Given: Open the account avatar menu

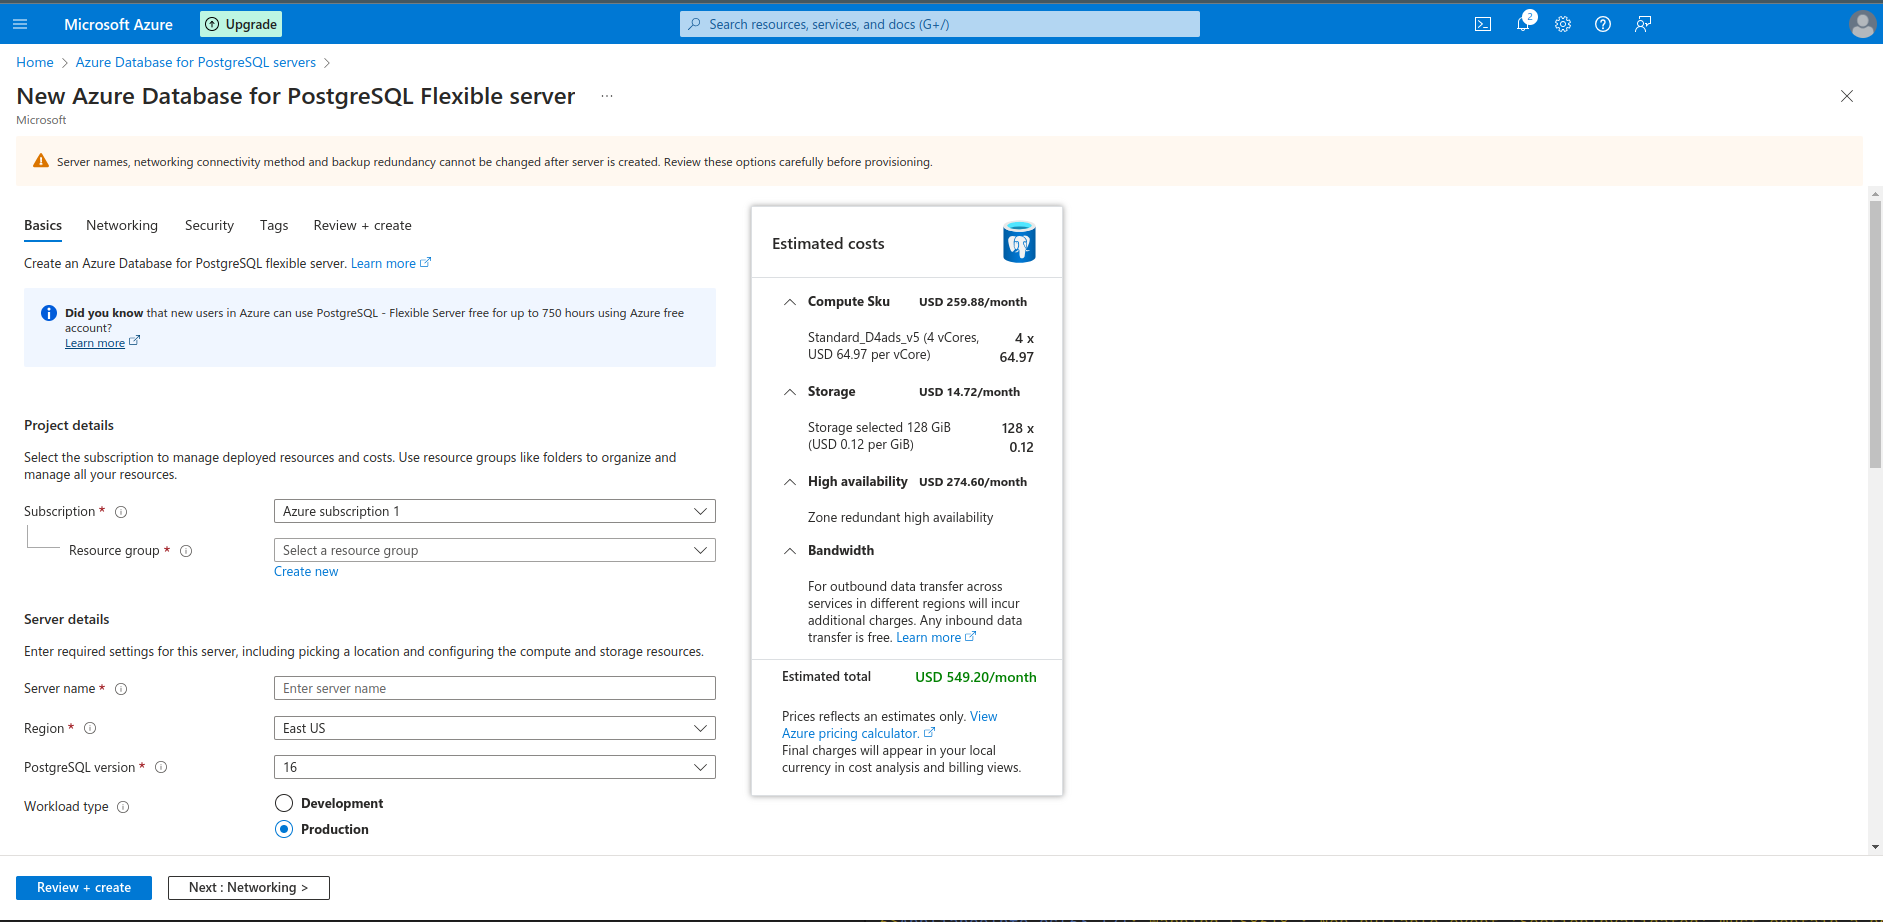Looking at the screenshot, I should click(1862, 24).
